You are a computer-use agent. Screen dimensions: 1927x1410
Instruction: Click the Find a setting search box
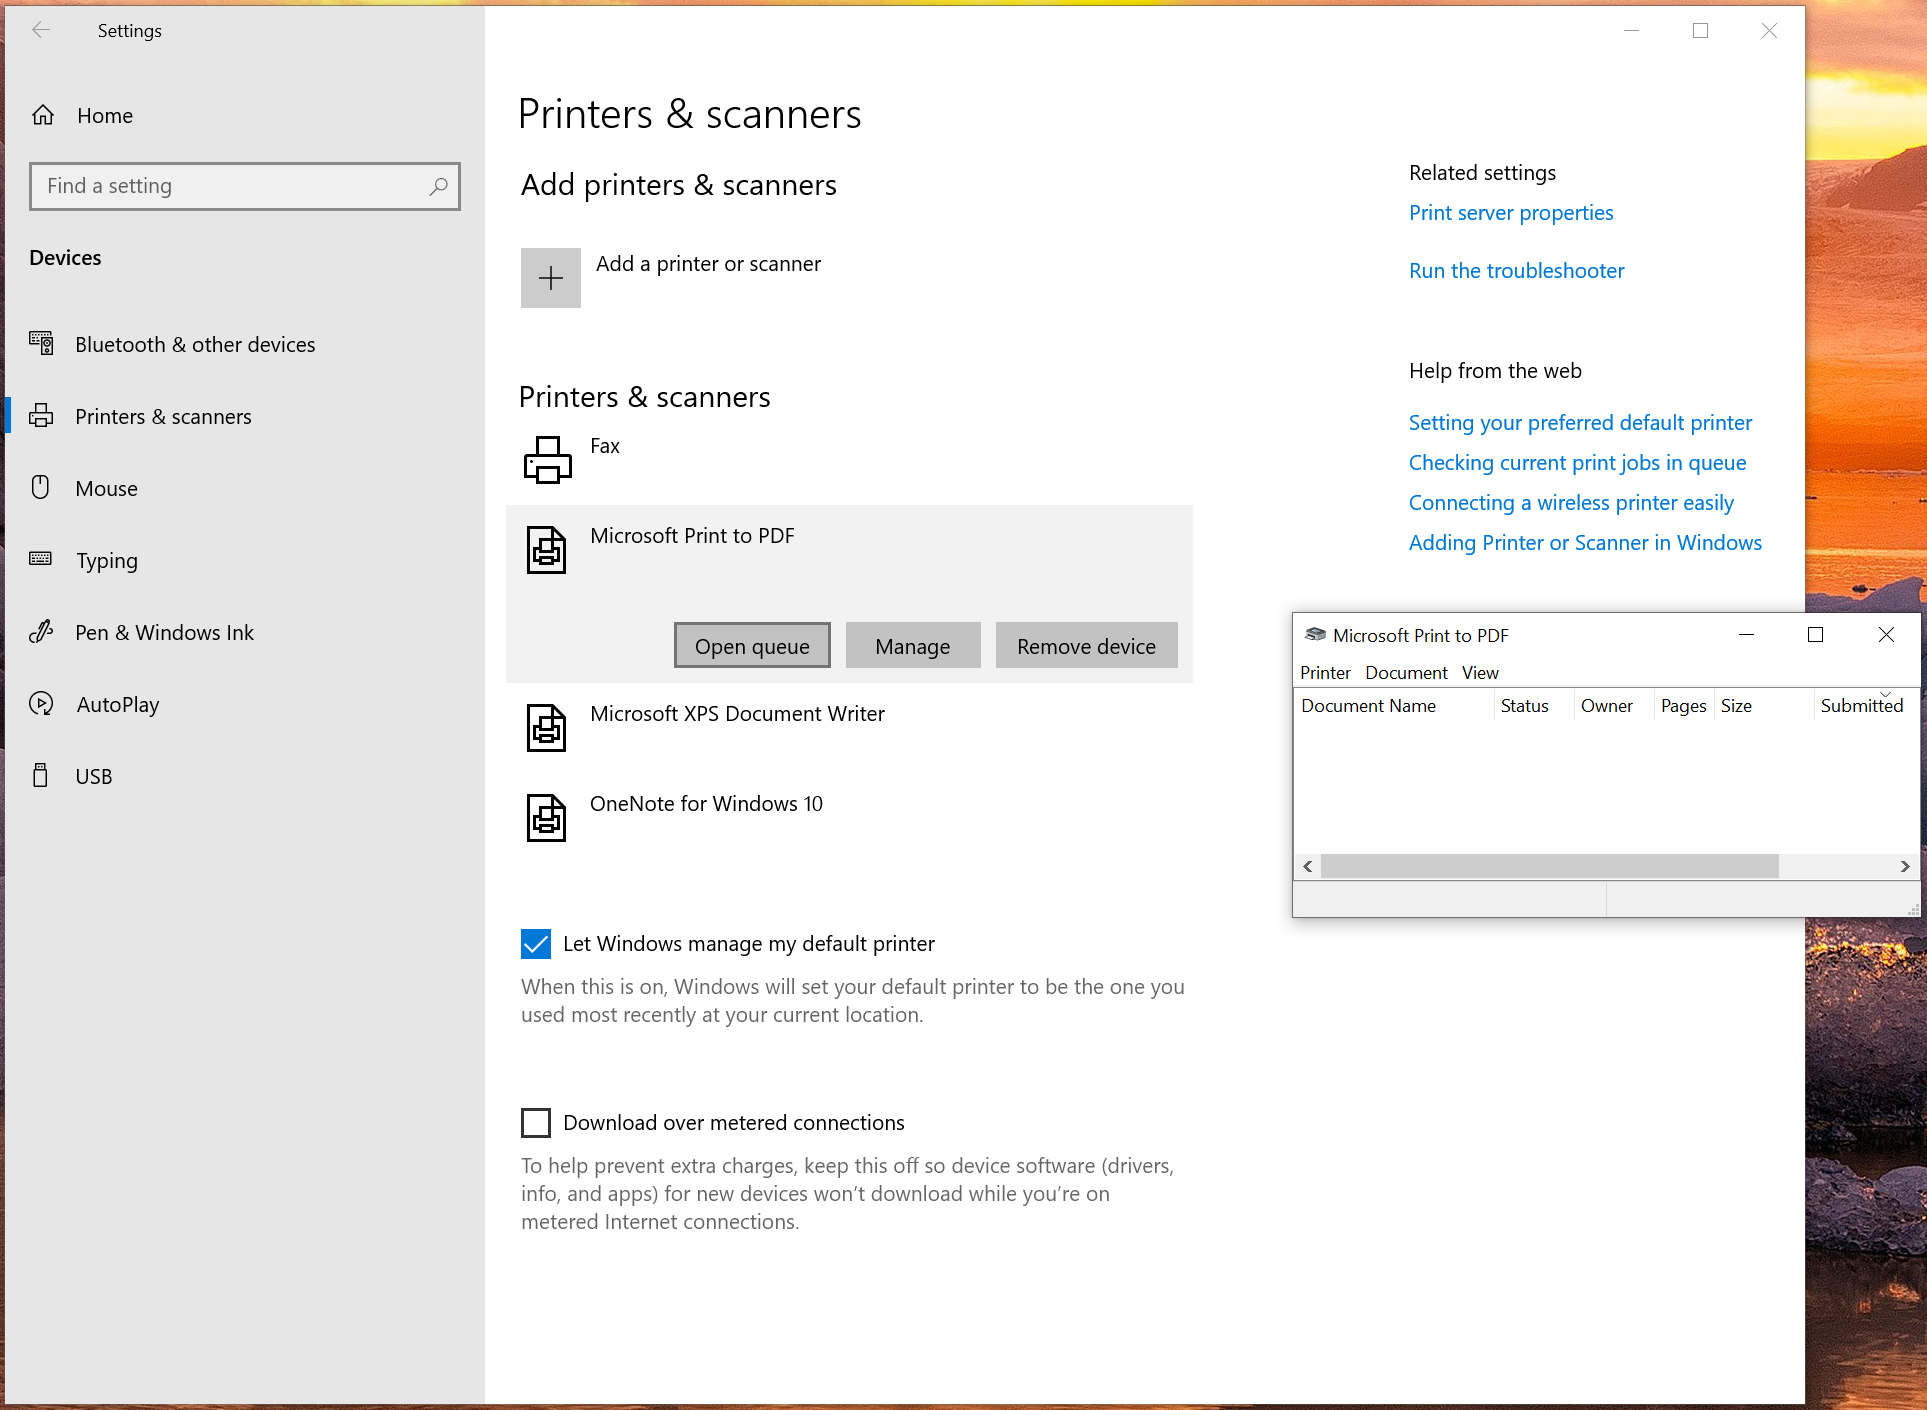pos(245,186)
